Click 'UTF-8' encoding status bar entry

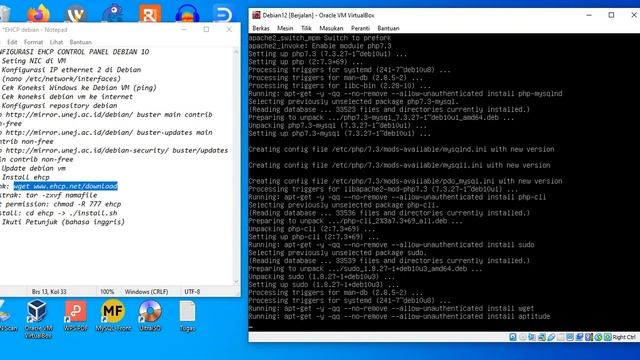point(192,291)
